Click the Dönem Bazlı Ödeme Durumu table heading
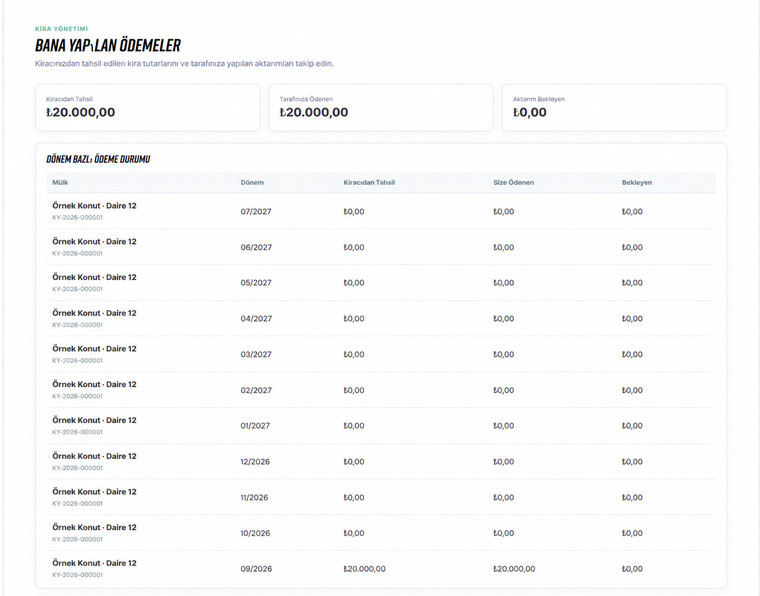Image resolution: width=760 pixels, height=596 pixels. click(x=98, y=159)
